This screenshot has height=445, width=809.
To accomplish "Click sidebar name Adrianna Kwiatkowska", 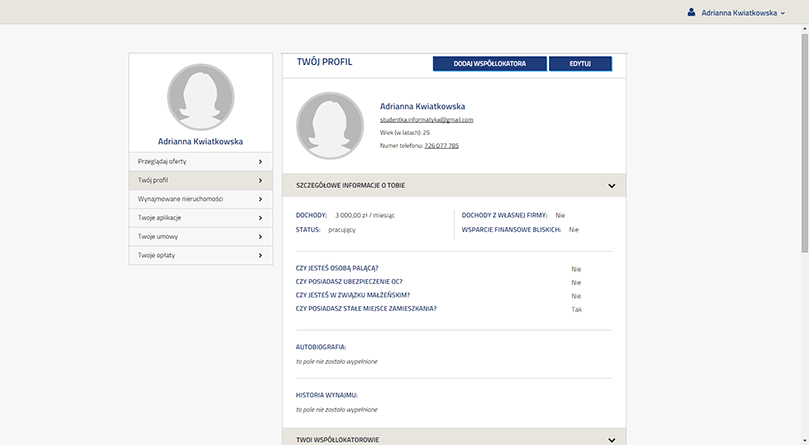I will 200,141.
